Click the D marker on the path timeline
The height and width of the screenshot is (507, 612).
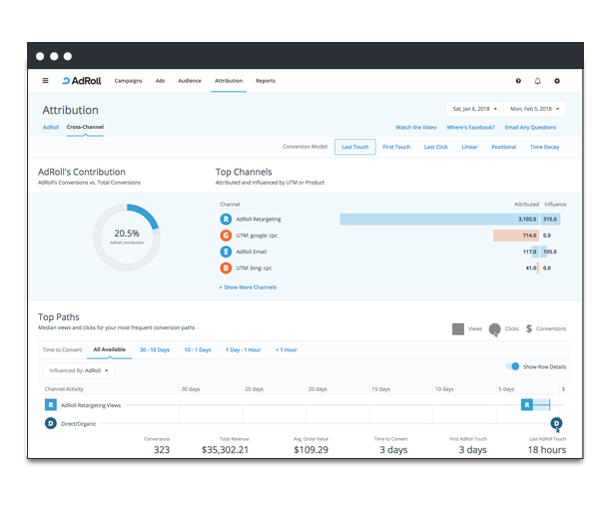(x=556, y=423)
